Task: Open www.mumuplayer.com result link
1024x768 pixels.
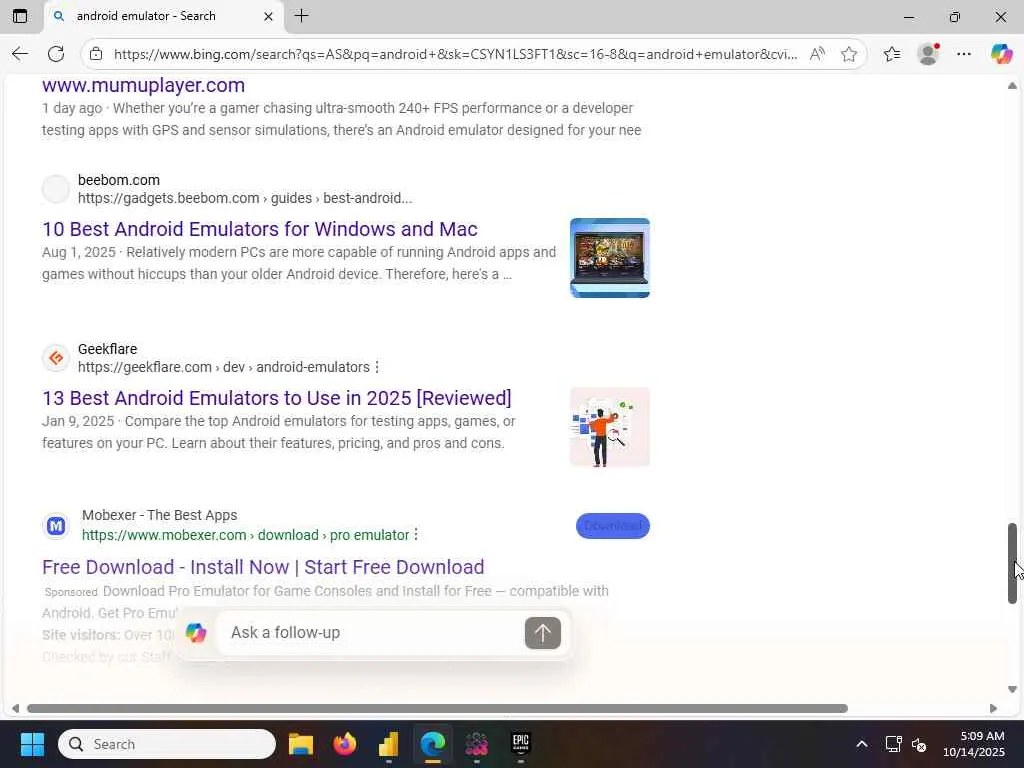Action: click(144, 85)
